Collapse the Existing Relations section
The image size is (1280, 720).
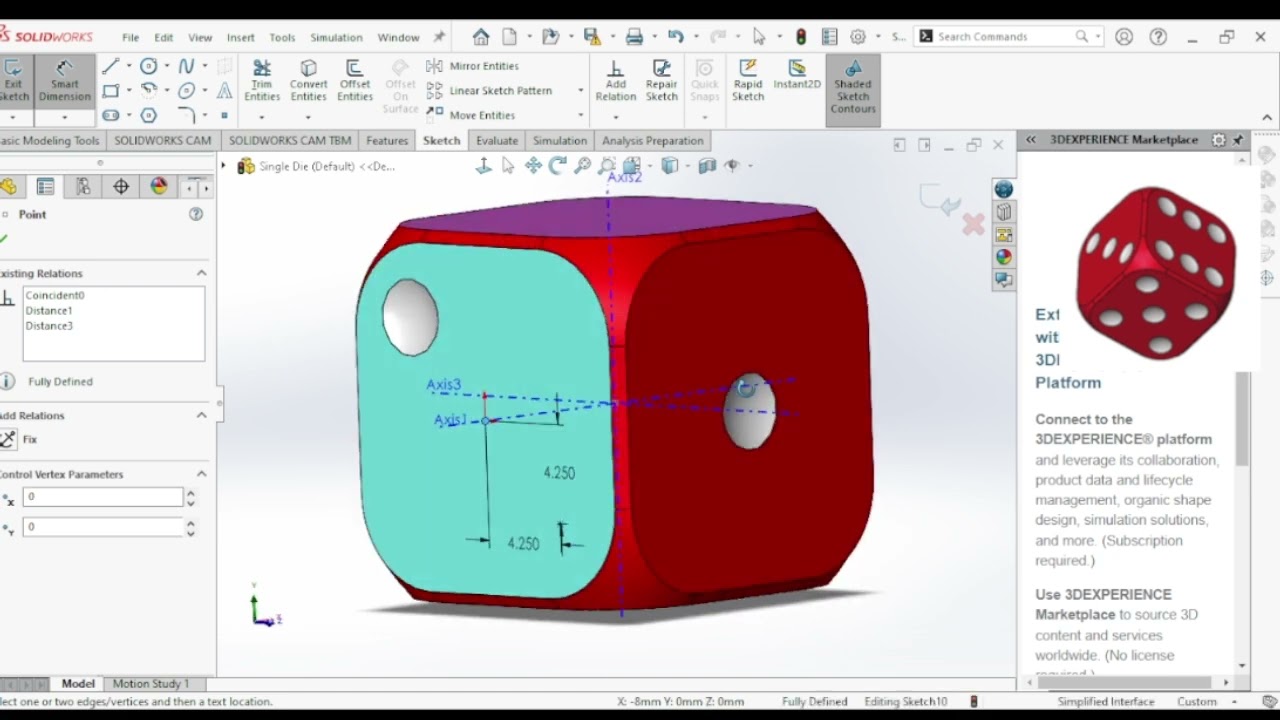[201, 273]
